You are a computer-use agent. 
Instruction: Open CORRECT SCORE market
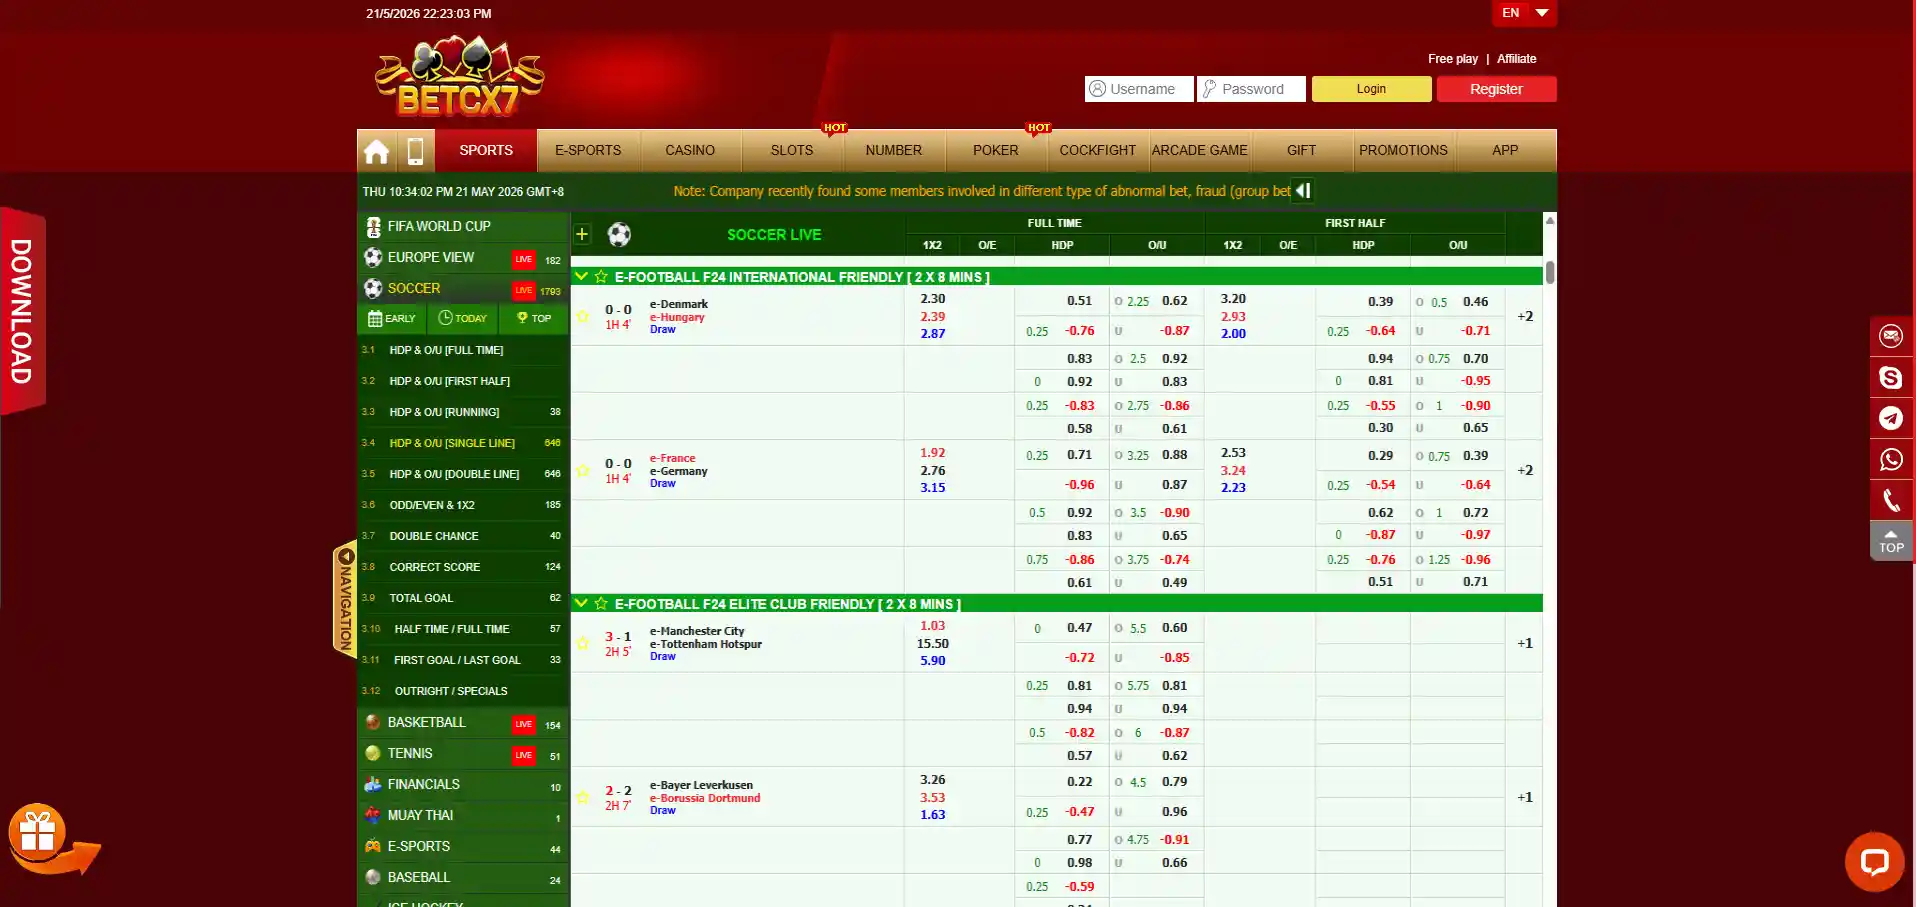pos(463,567)
